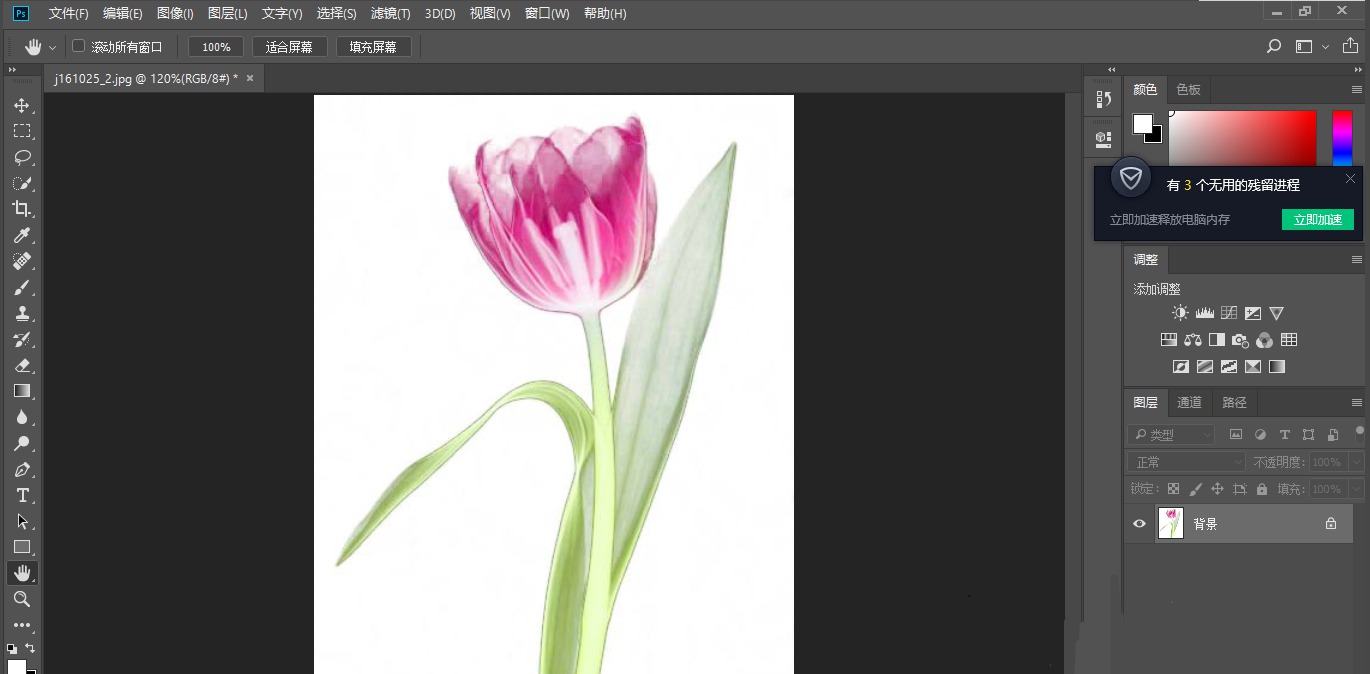Click the 适合屏幕 button
Screen dimensions: 1370x674
click(x=289, y=46)
